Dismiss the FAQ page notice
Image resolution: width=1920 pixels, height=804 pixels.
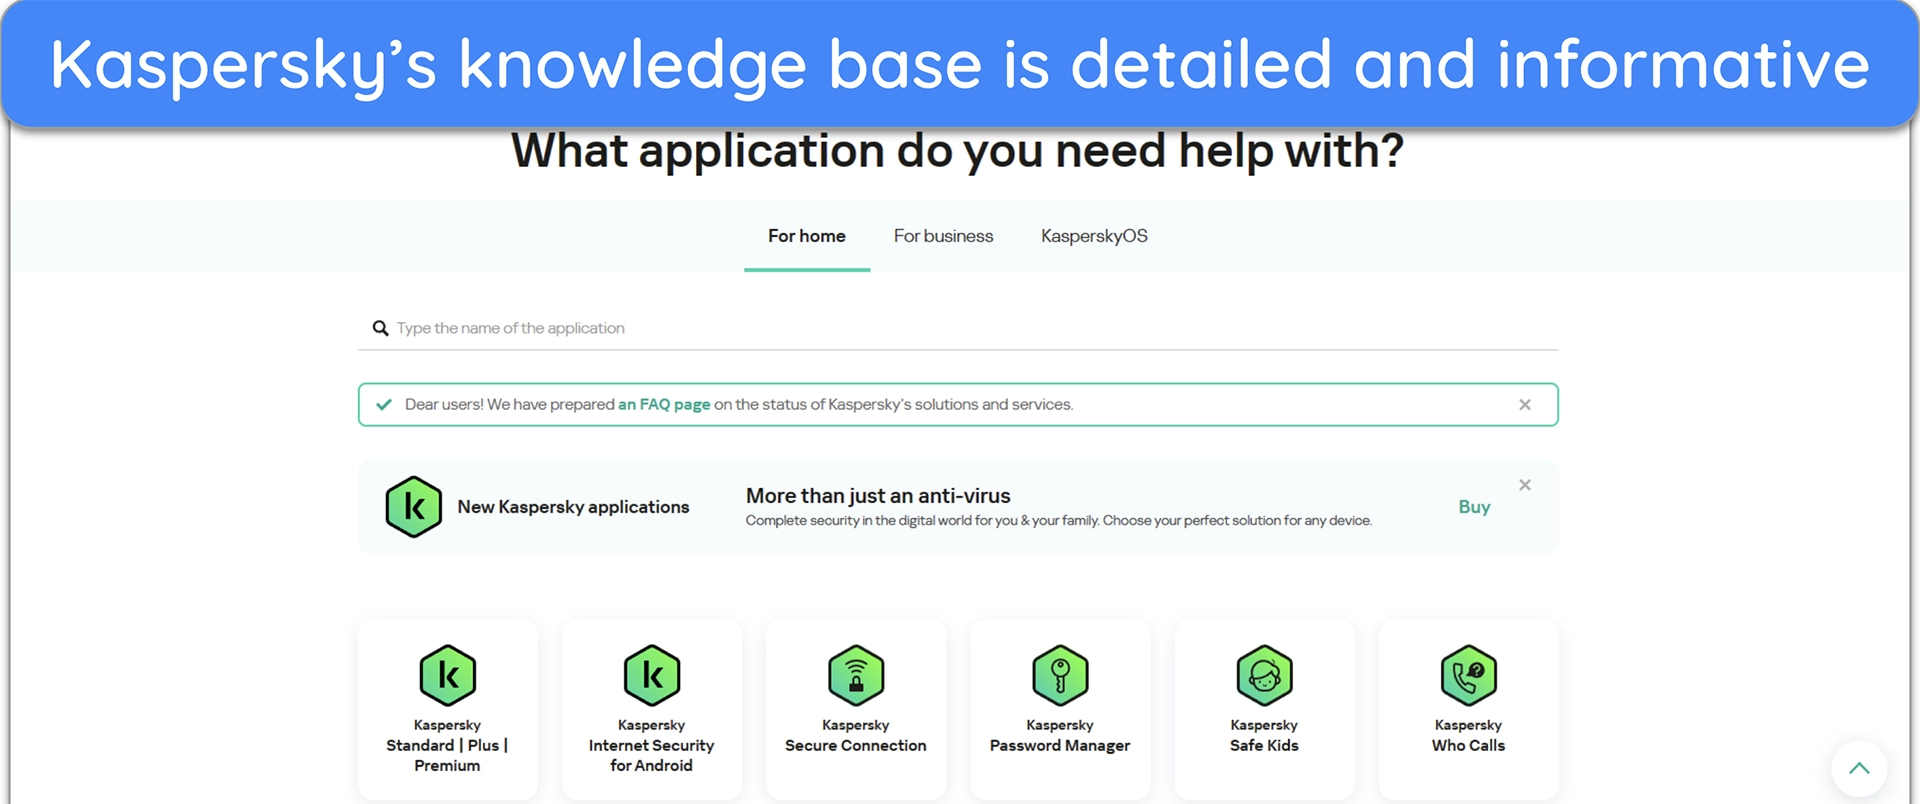click(1525, 405)
